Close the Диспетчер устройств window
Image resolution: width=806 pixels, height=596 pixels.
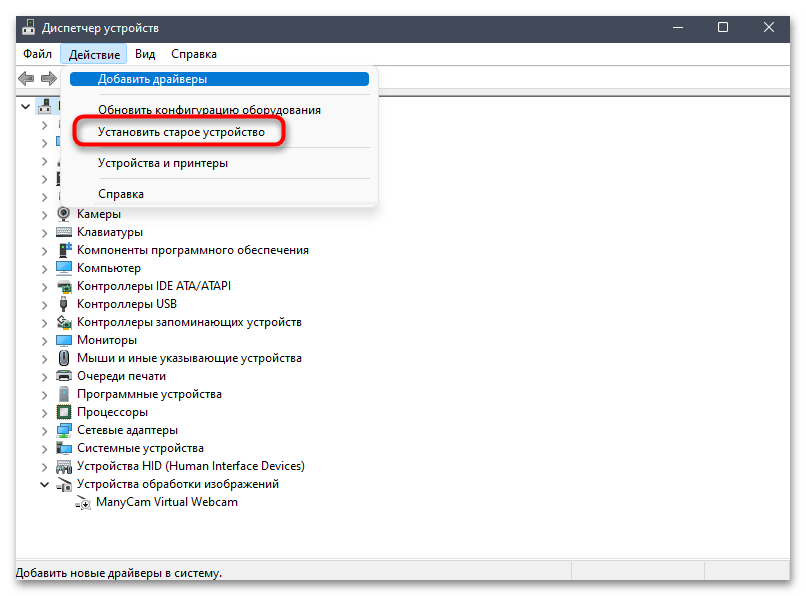pos(768,28)
